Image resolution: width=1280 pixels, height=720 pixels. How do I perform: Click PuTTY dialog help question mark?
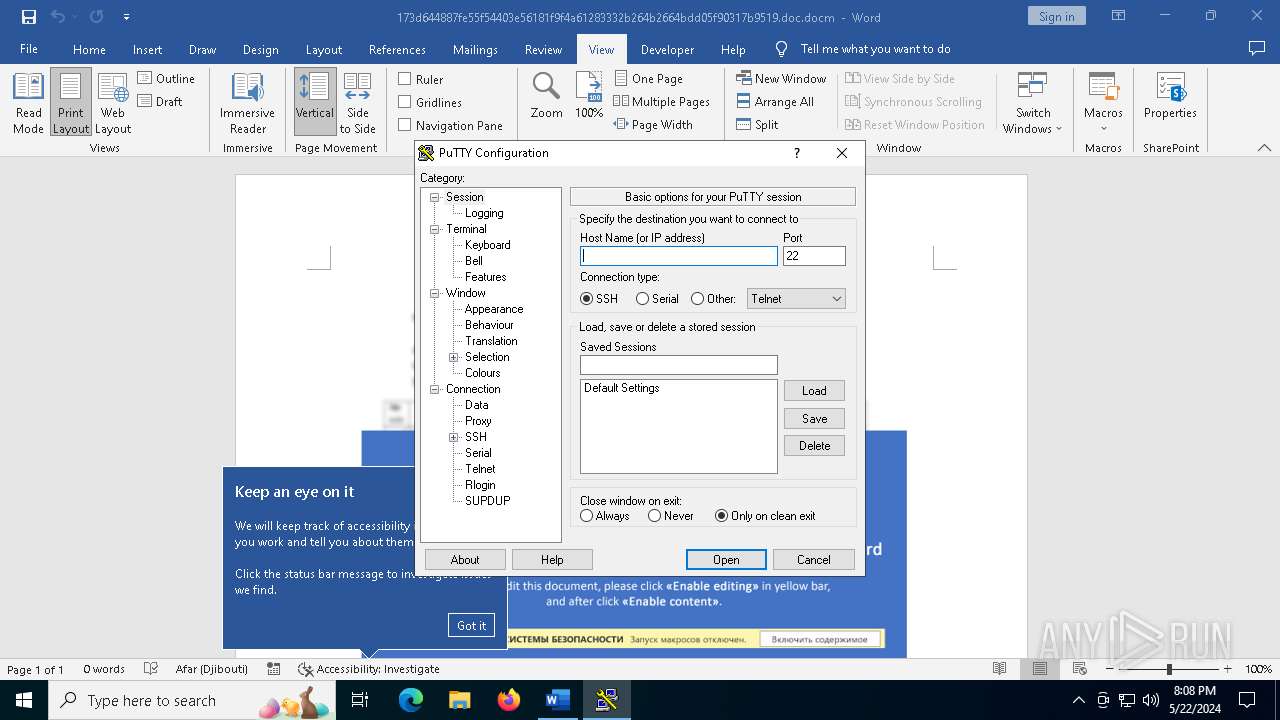[797, 153]
